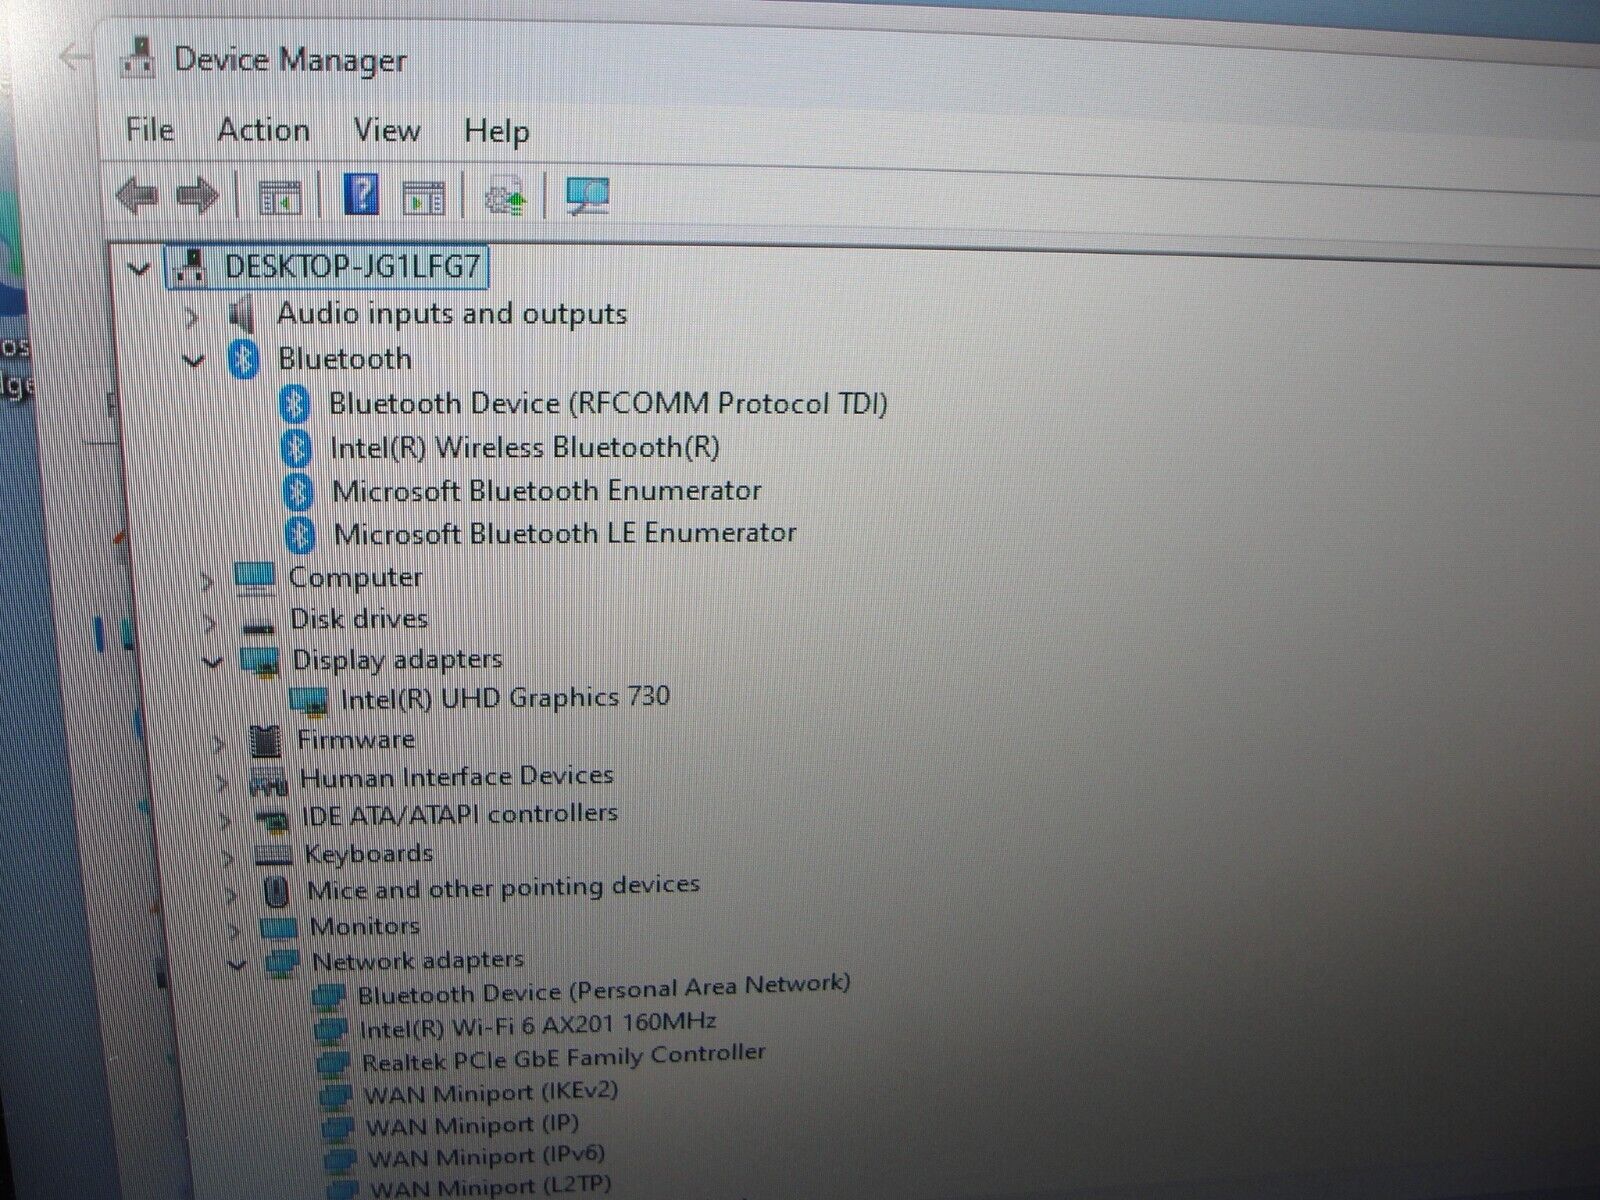Select Microsoft Bluetooth LE Enumerator
This screenshot has height=1200, width=1600.
point(565,532)
